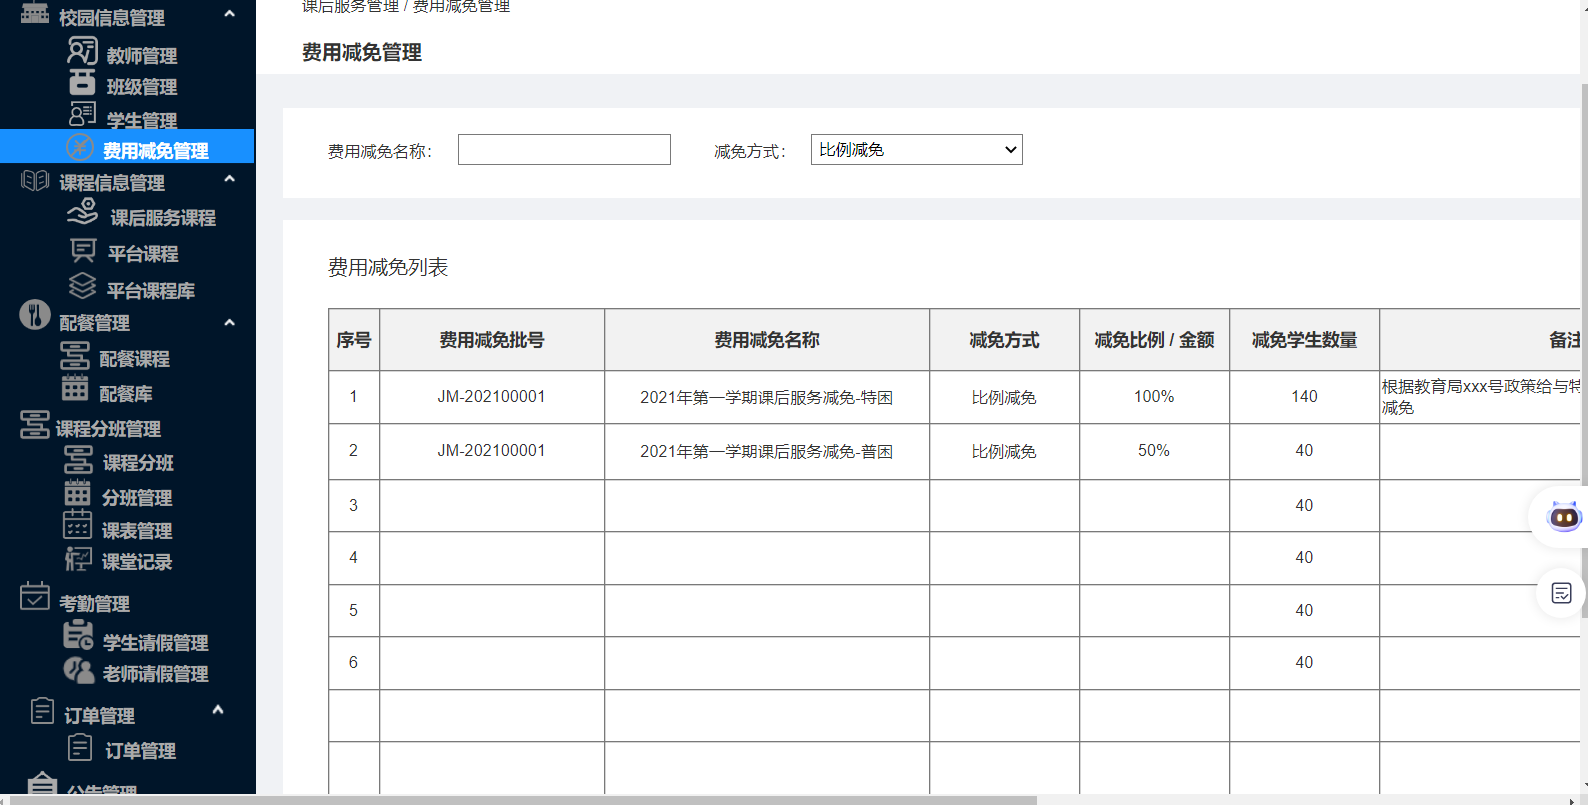
Task: Click the 配餐课程 icon
Action: point(75,355)
